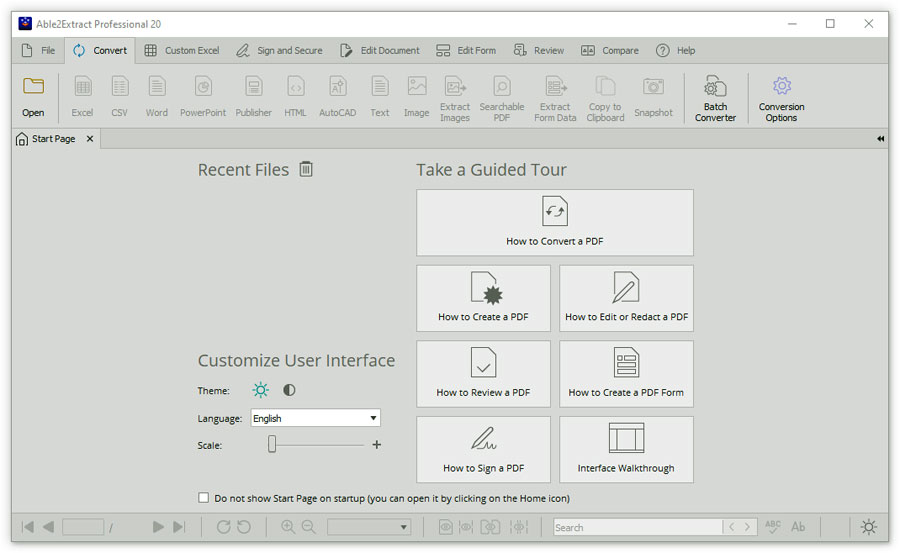
Task: Open the Help menu
Action: pyautogui.click(x=676, y=51)
